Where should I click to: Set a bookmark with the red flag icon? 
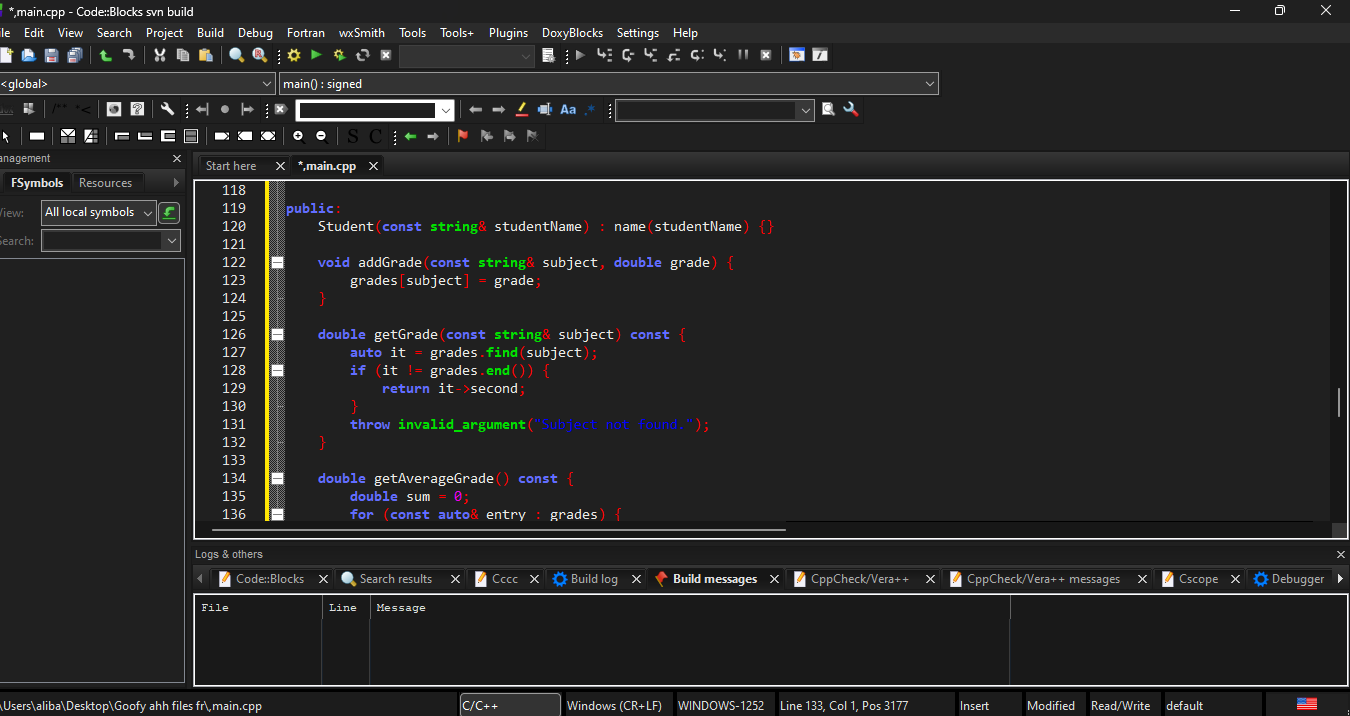pyautogui.click(x=462, y=135)
